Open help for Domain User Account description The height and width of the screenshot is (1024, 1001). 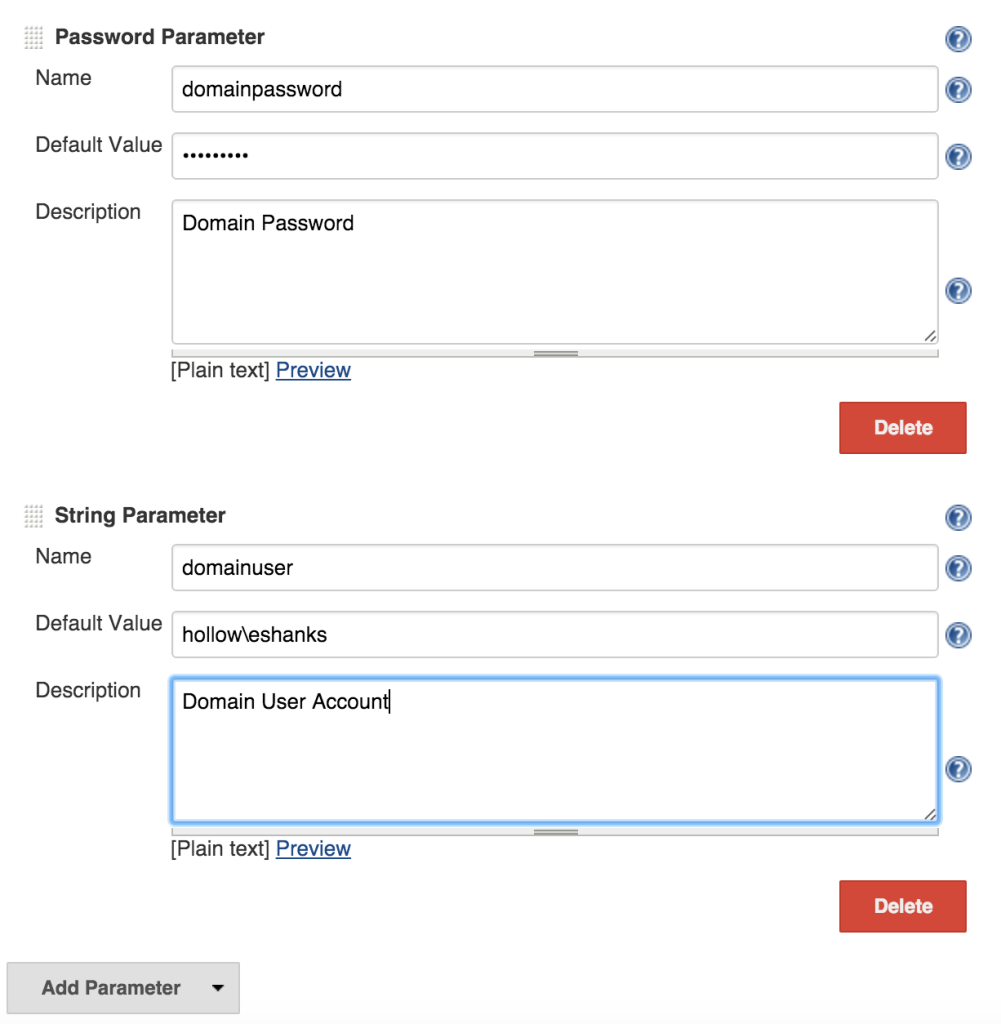pyautogui.click(x=958, y=768)
